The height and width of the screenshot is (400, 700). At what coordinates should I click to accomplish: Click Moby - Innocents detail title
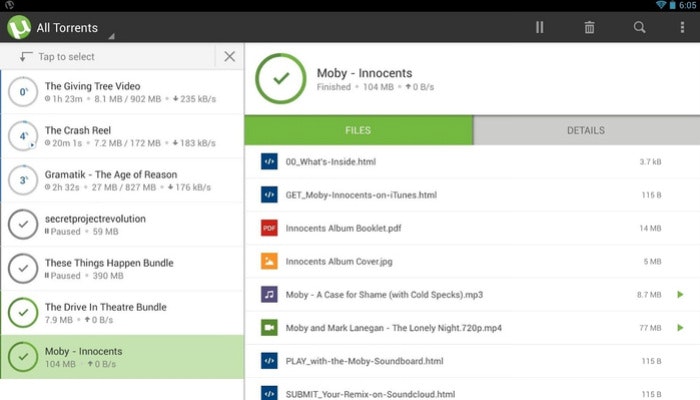tap(364, 73)
